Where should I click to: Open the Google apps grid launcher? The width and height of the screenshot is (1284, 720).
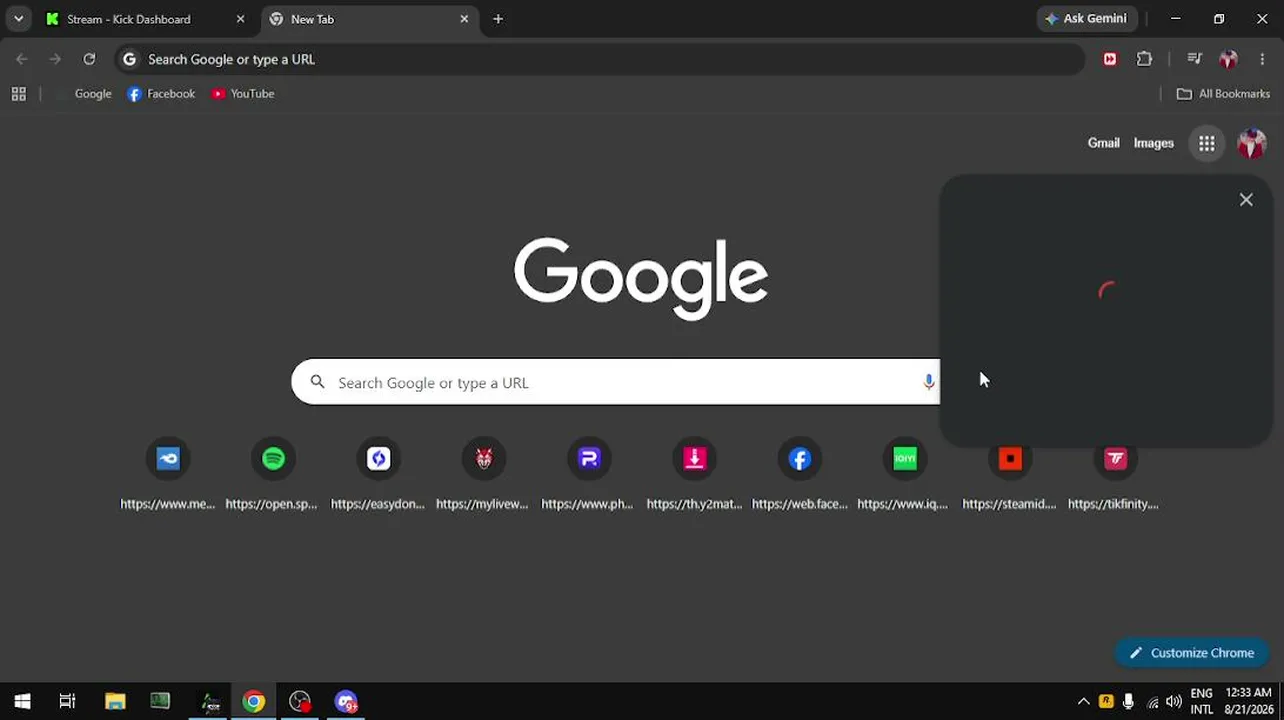(x=1207, y=143)
